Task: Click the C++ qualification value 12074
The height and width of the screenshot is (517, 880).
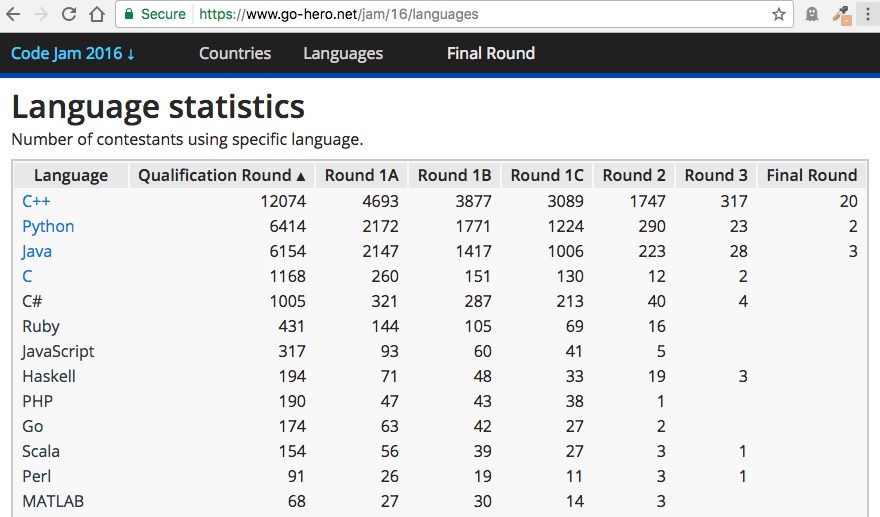Action: 283,201
